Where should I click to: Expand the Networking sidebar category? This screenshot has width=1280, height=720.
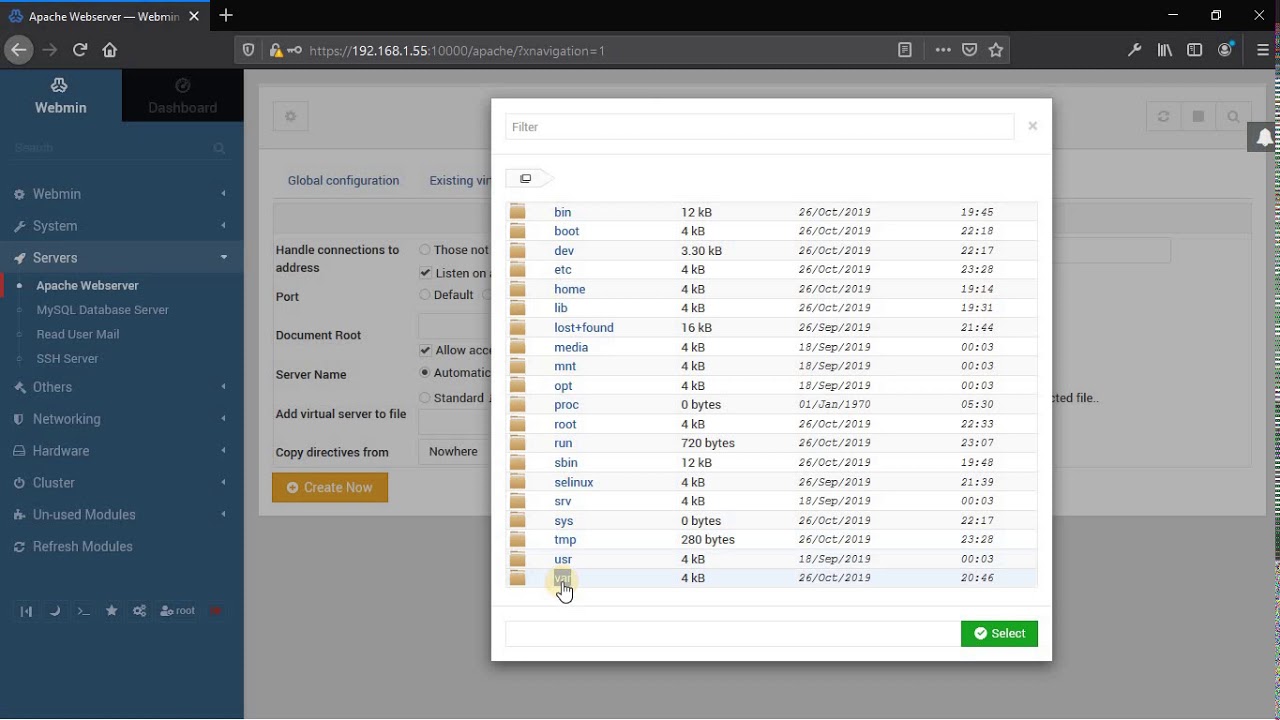[x=121, y=419]
